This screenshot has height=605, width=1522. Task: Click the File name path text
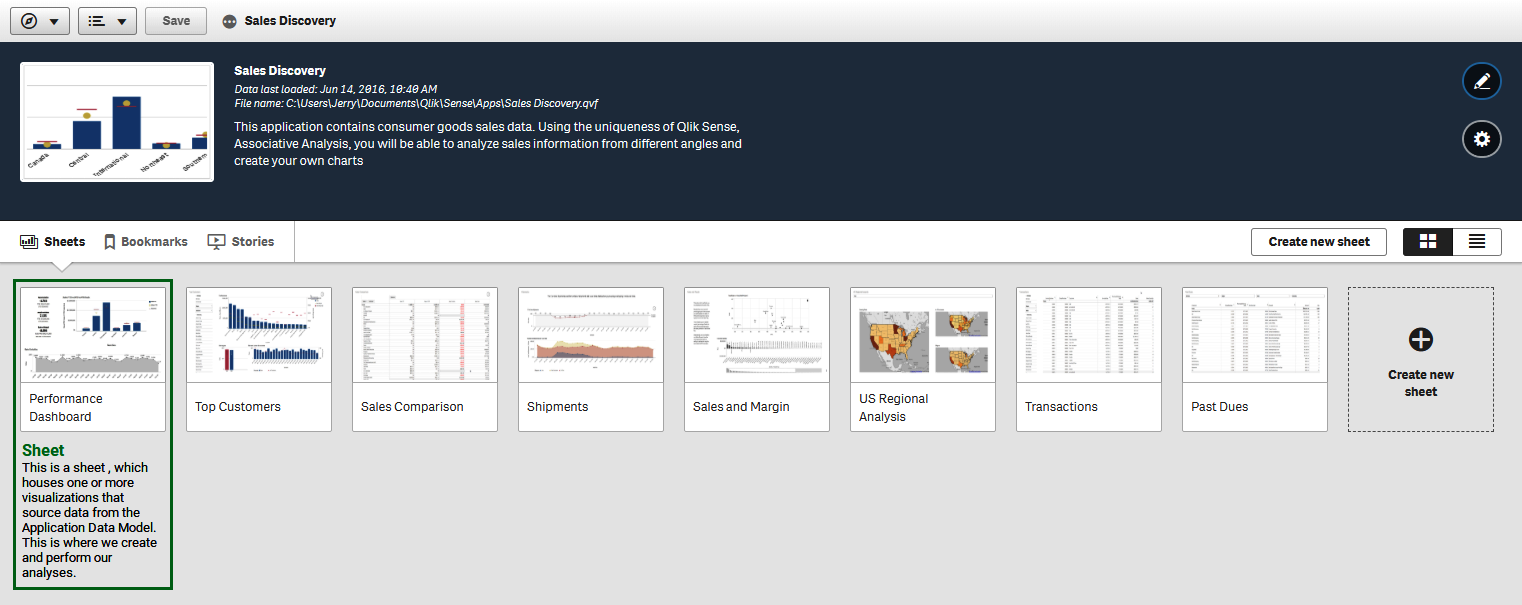(x=416, y=103)
